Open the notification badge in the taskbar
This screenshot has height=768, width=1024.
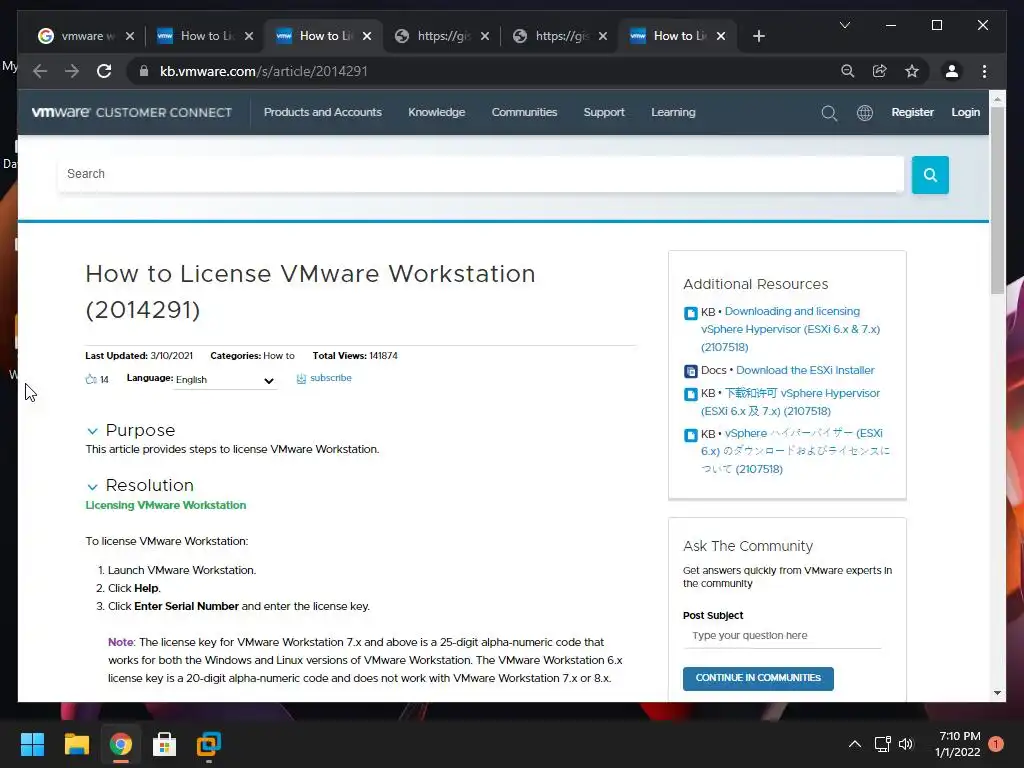coord(996,744)
